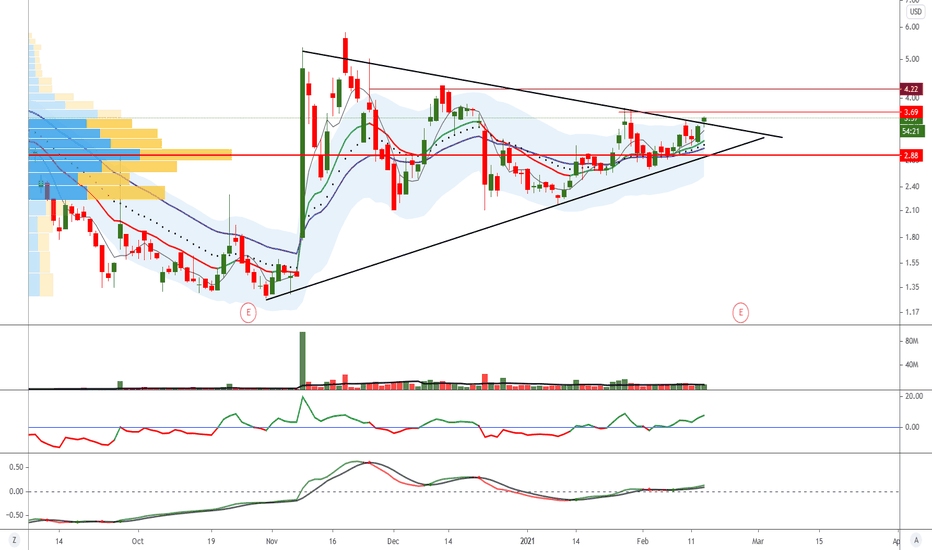The image size is (932, 550).
Task: Click the longest volume profile bar
Action: click(130, 155)
